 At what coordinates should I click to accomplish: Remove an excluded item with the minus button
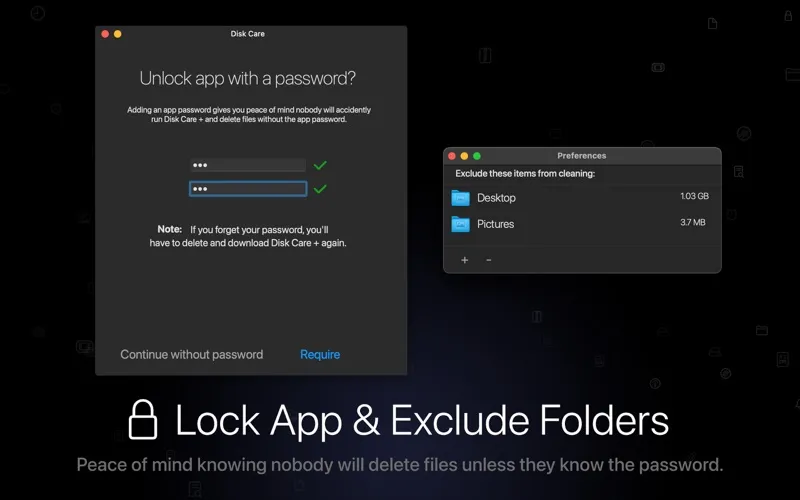pos(489,260)
